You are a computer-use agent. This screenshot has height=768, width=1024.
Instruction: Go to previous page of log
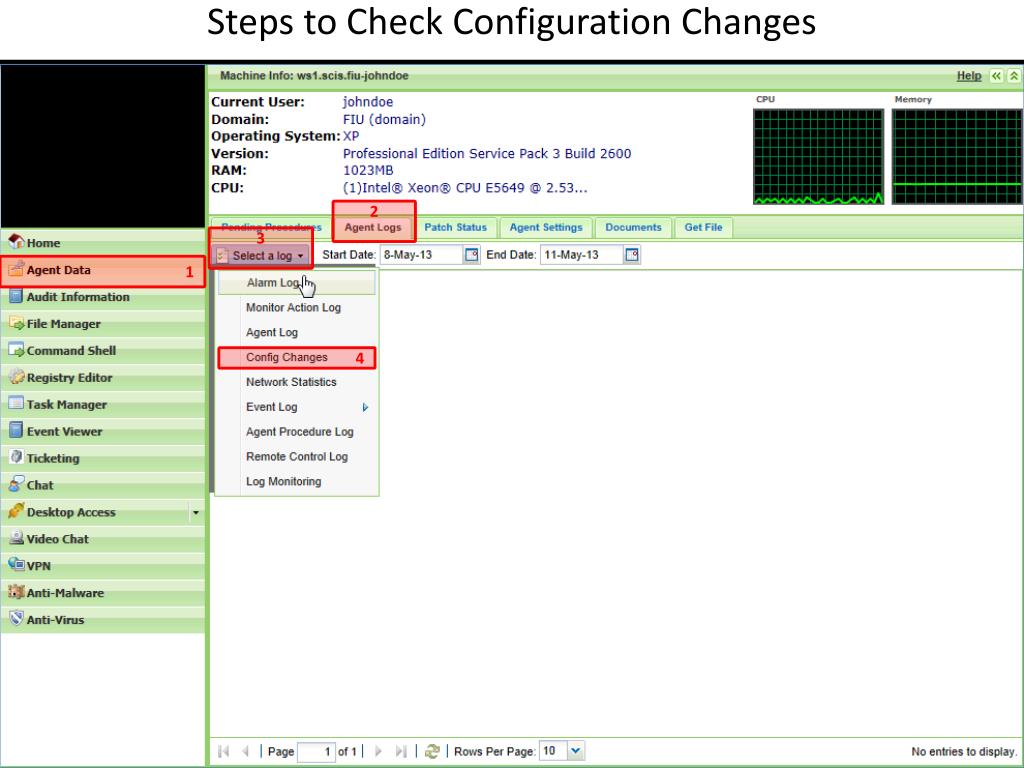pyautogui.click(x=246, y=752)
